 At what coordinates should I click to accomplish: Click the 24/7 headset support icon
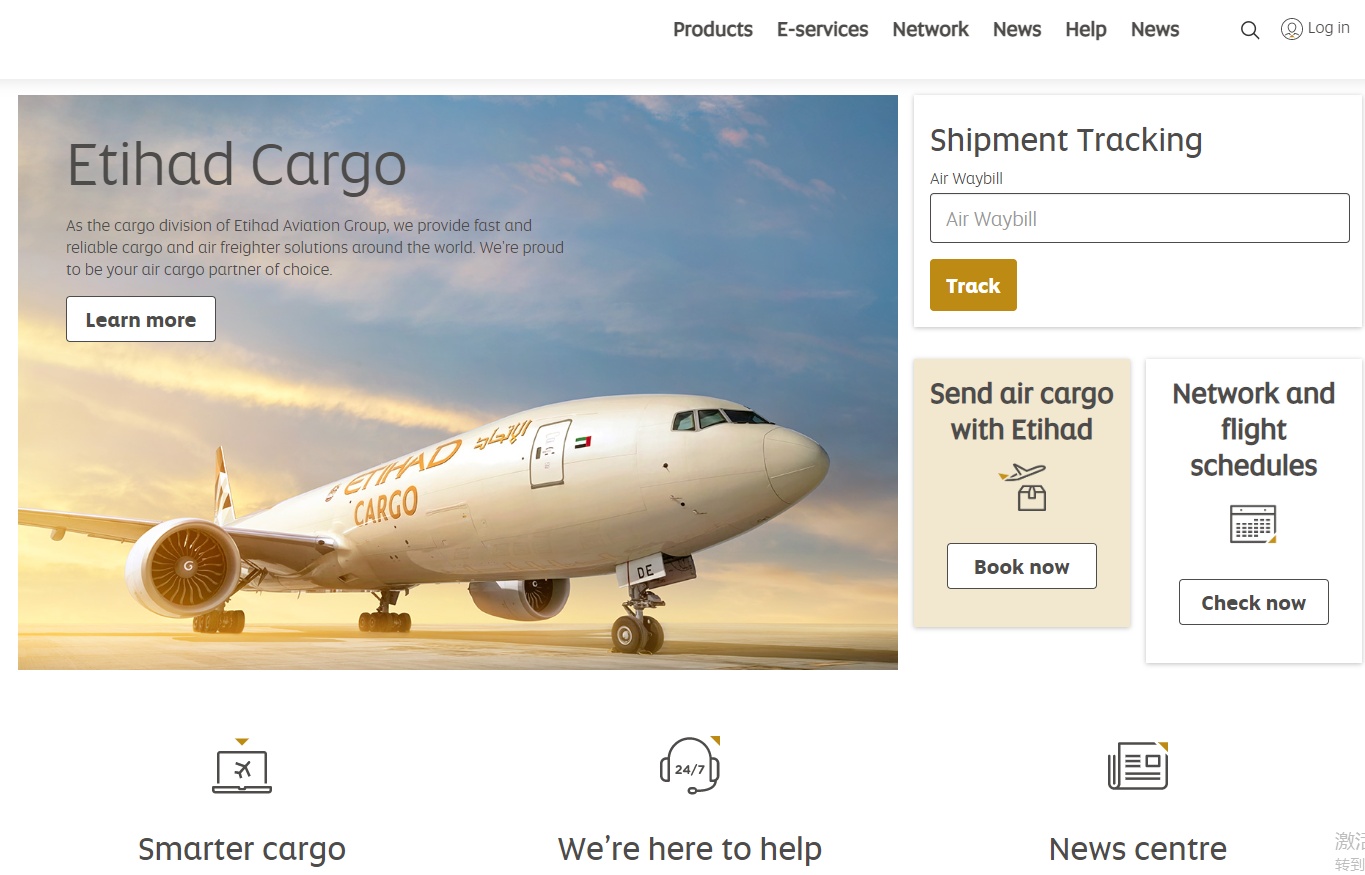tap(690, 765)
